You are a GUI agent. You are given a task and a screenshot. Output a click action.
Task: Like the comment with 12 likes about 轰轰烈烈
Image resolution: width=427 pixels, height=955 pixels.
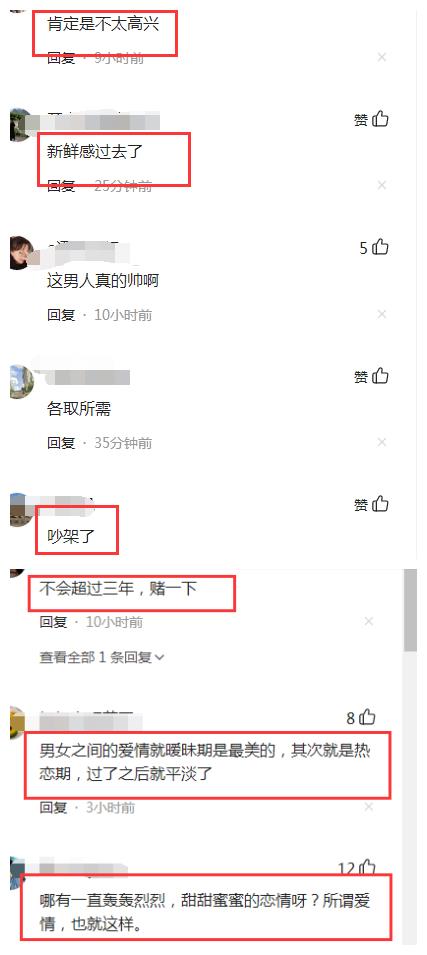click(358, 869)
